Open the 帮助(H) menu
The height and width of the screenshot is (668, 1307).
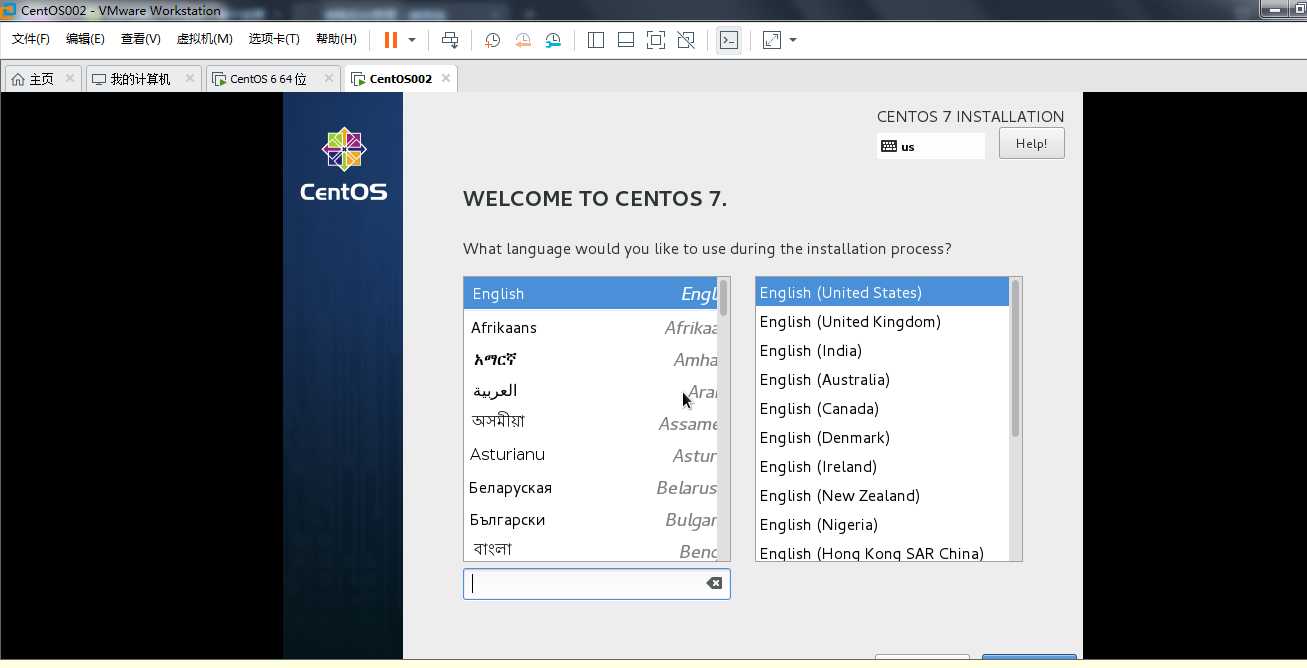[x=336, y=39]
